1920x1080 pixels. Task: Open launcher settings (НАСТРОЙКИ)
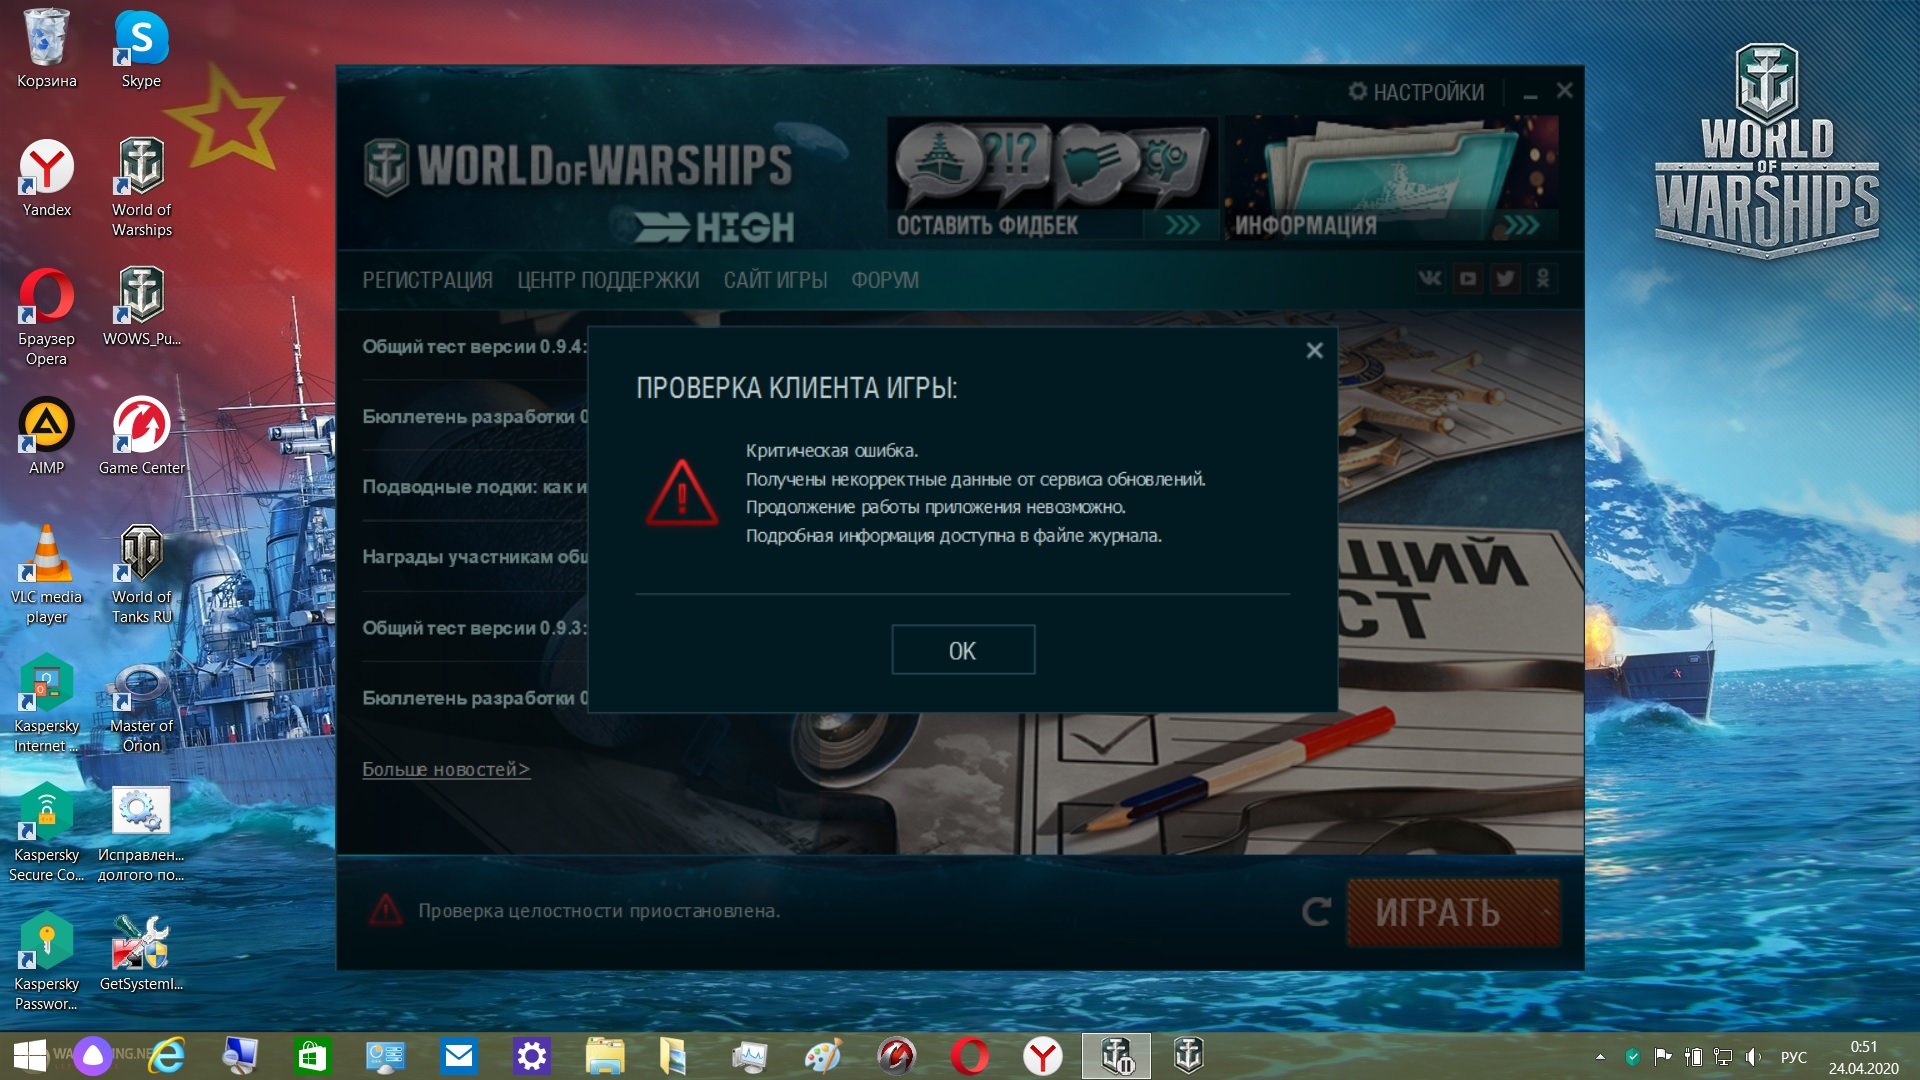coord(1416,92)
